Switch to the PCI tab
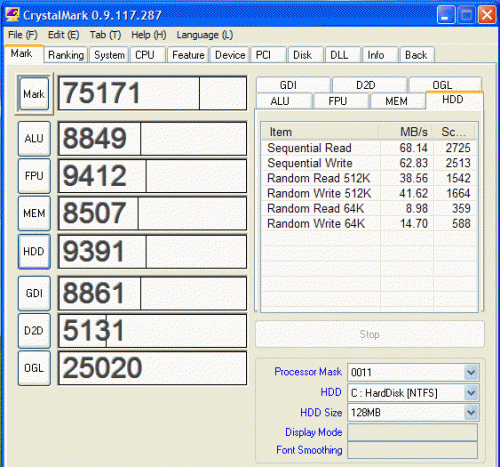Screen dimensions: 500x467 pos(268,55)
